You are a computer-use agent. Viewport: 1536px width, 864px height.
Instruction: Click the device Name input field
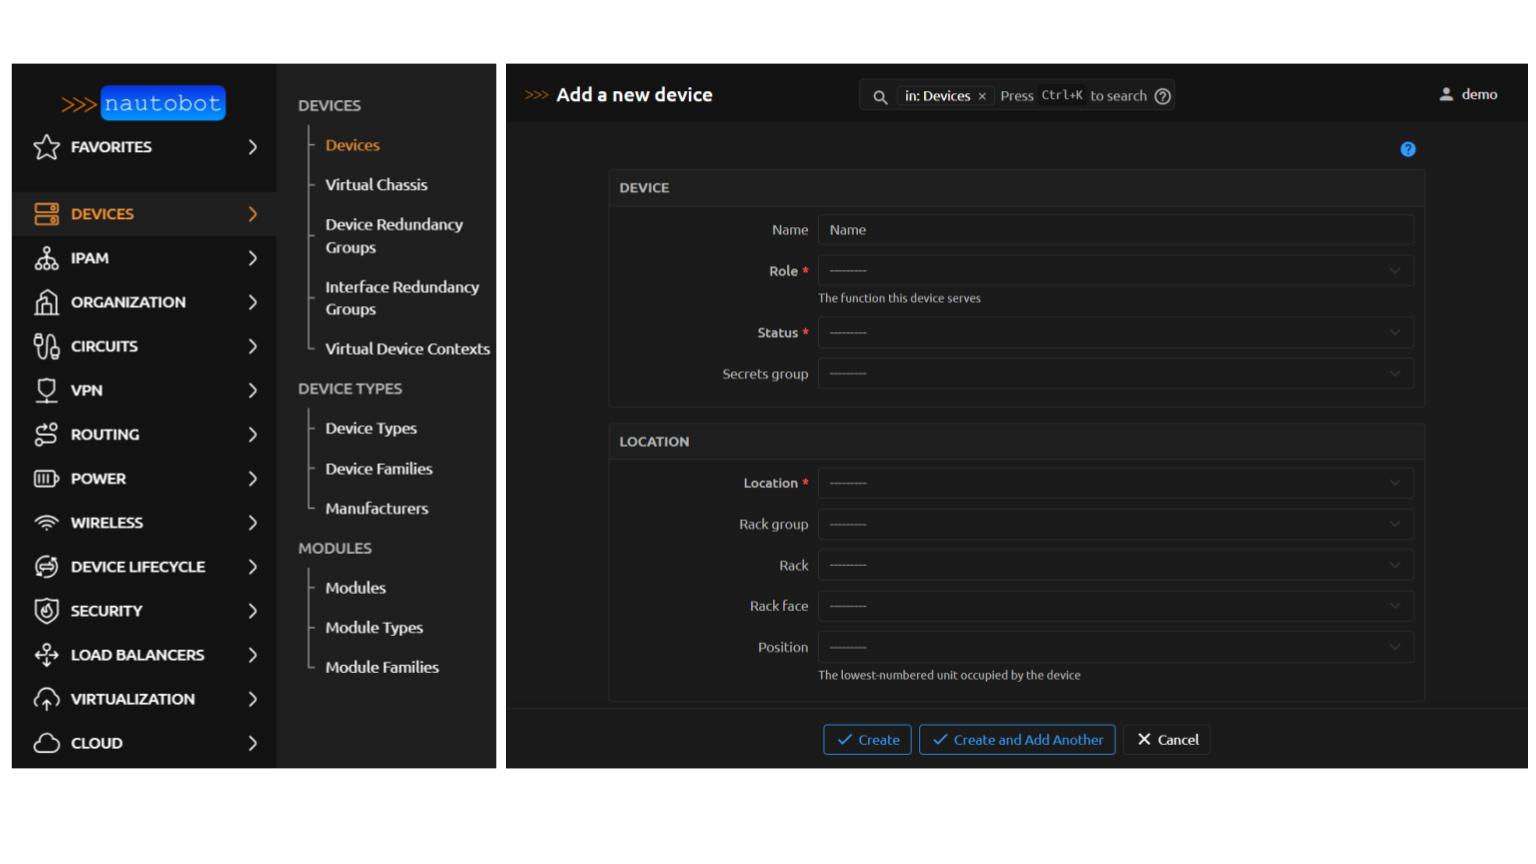point(1115,230)
